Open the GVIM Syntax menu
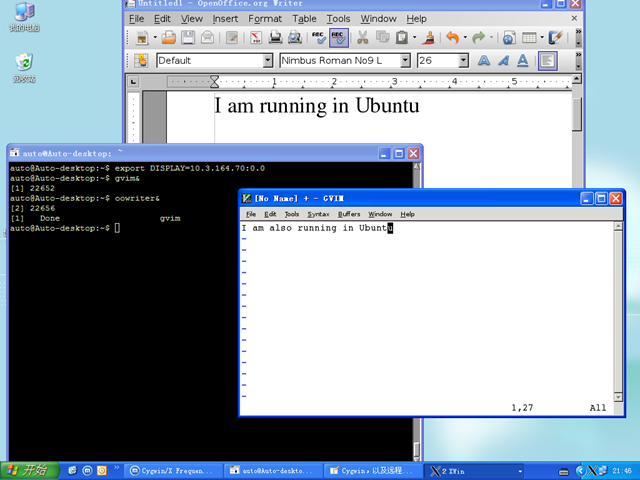 (318, 214)
